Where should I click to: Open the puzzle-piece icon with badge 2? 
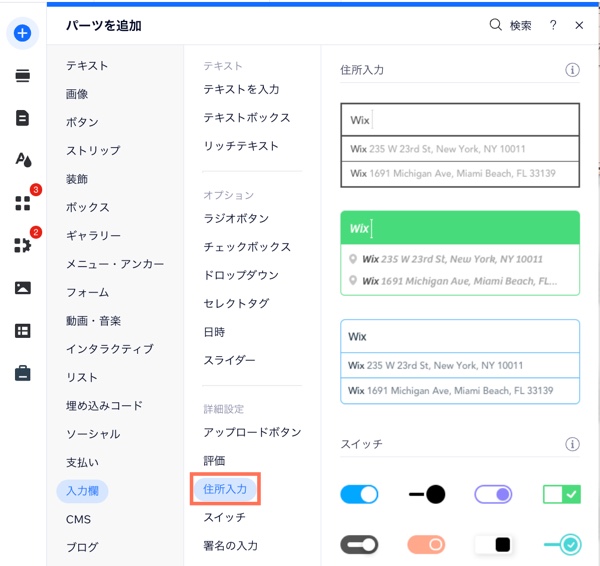[x=23, y=245]
